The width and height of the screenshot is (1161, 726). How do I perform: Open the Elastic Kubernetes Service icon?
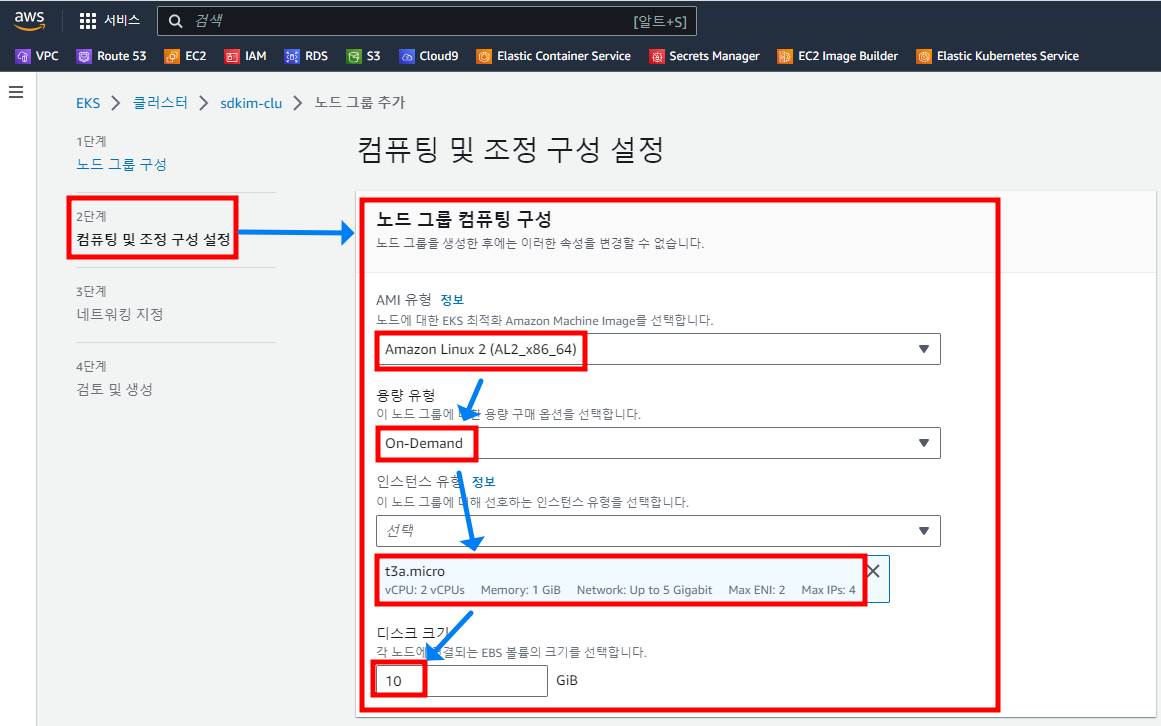923,56
